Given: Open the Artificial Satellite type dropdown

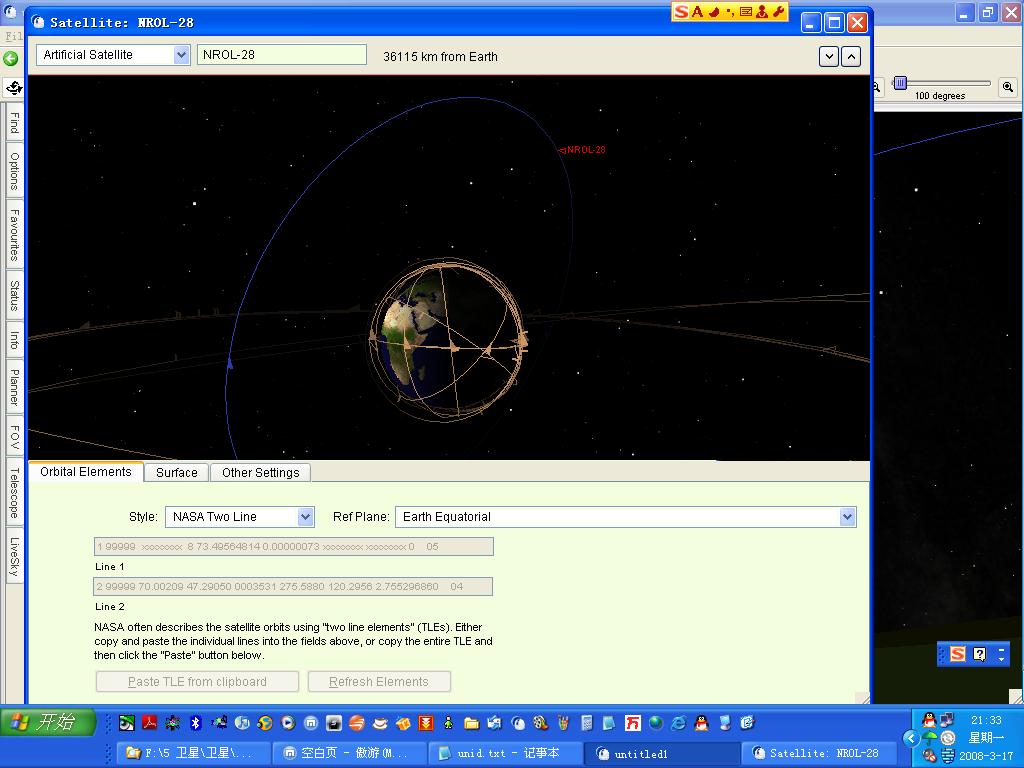Looking at the screenshot, I should pyautogui.click(x=113, y=55).
